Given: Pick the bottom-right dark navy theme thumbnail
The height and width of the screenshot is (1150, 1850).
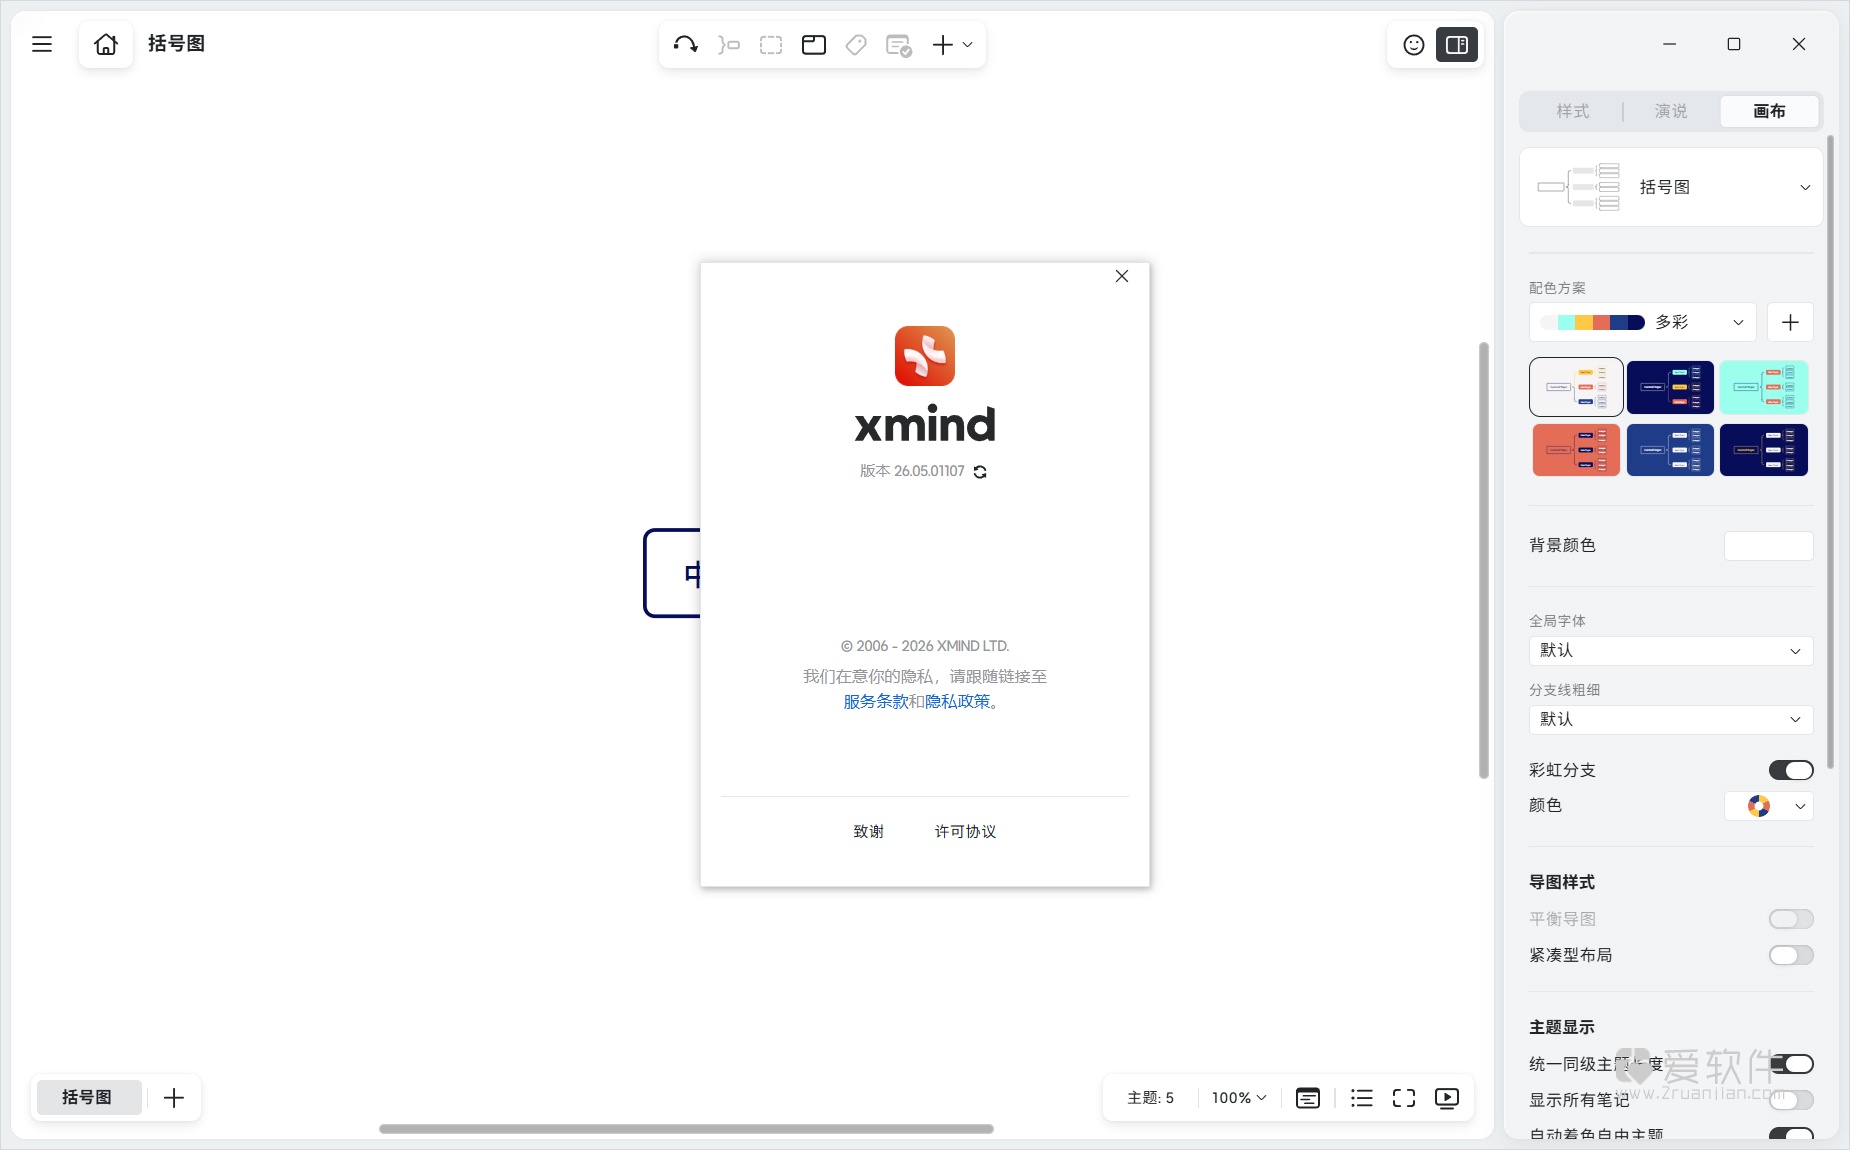Looking at the screenshot, I should tap(1764, 450).
